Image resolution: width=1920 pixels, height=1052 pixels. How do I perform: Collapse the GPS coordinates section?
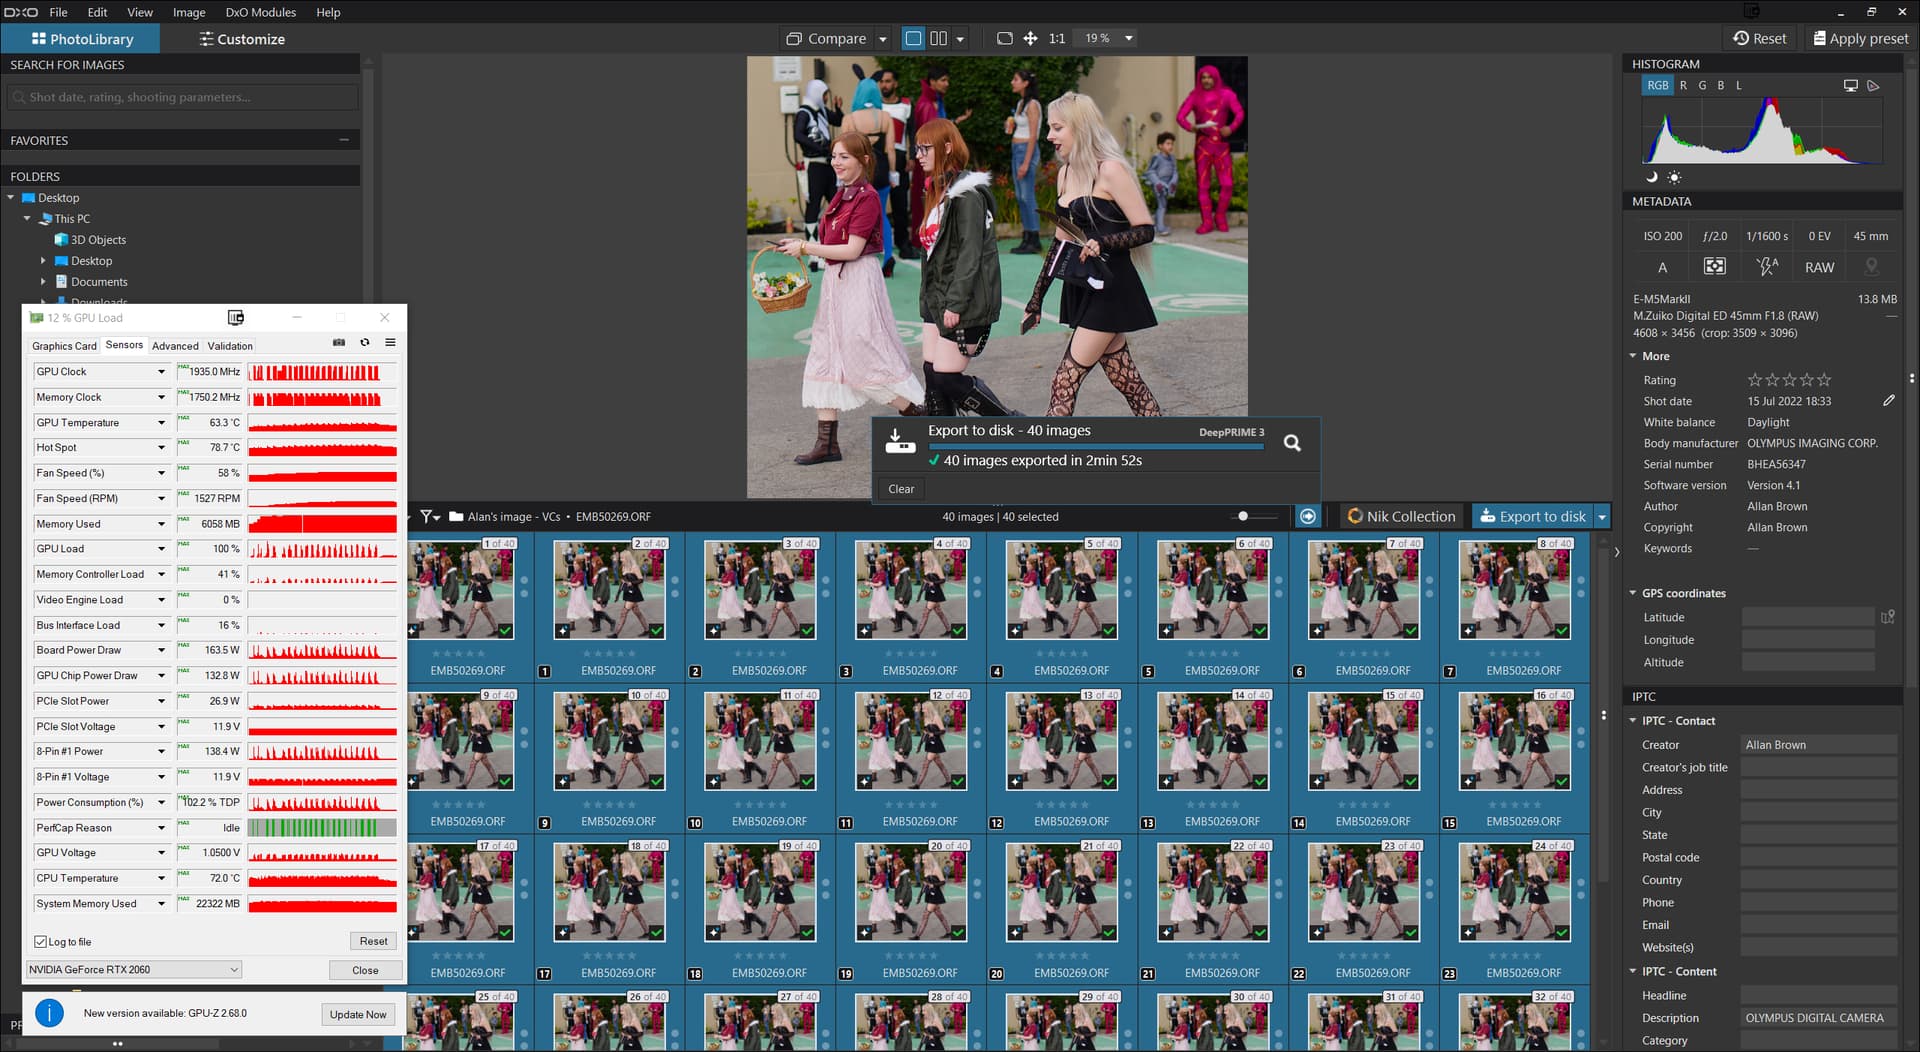(x=1633, y=594)
